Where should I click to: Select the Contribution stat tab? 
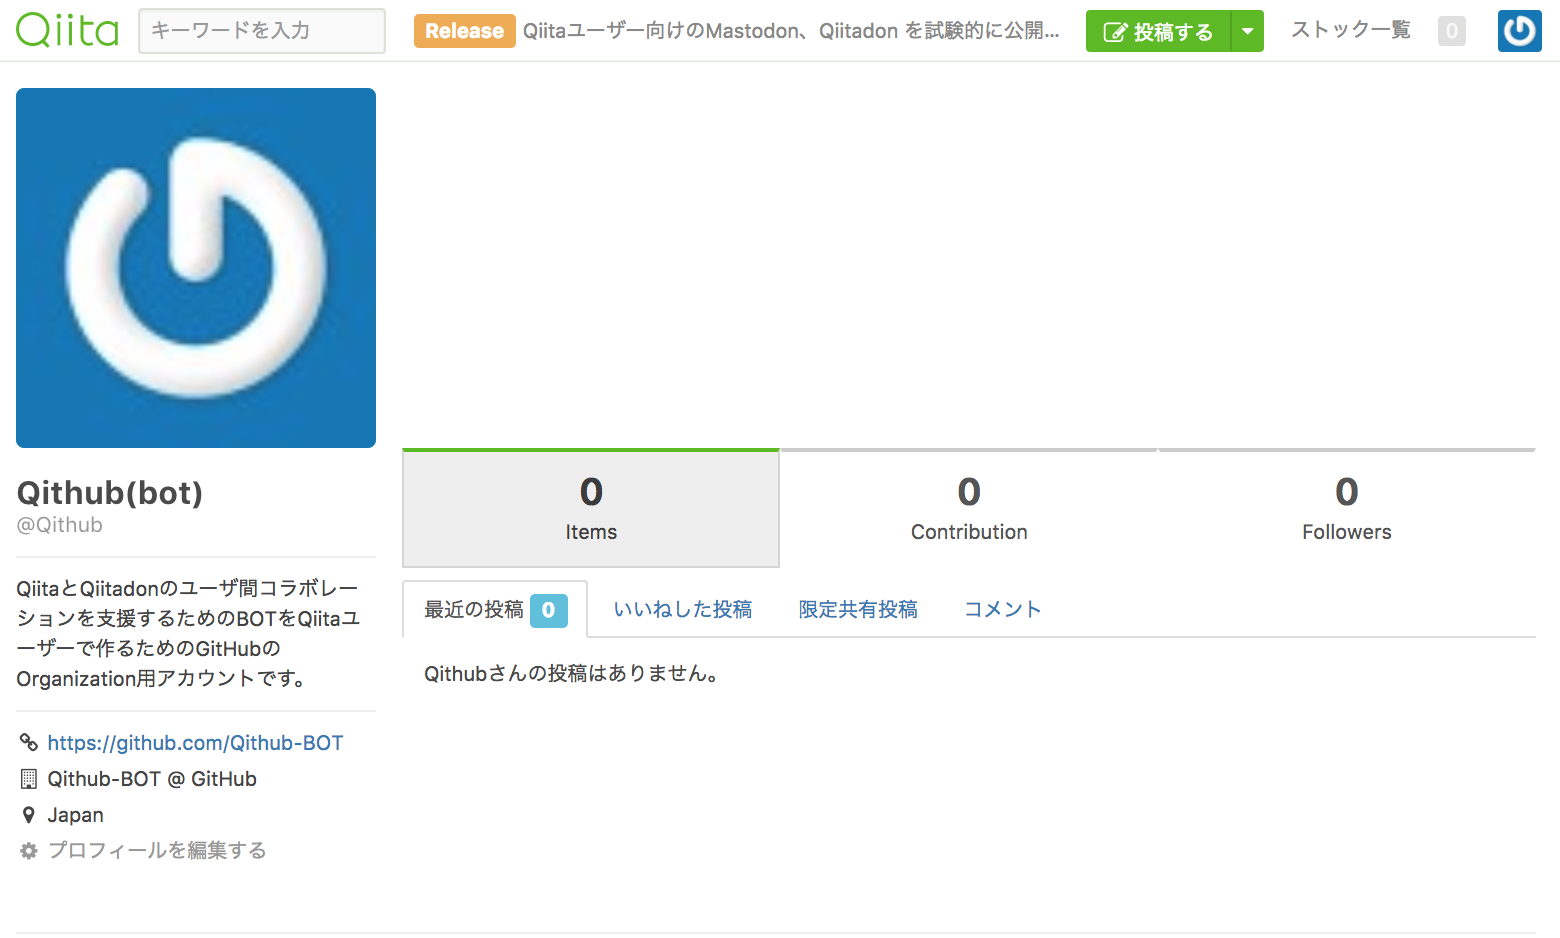tap(969, 508)
